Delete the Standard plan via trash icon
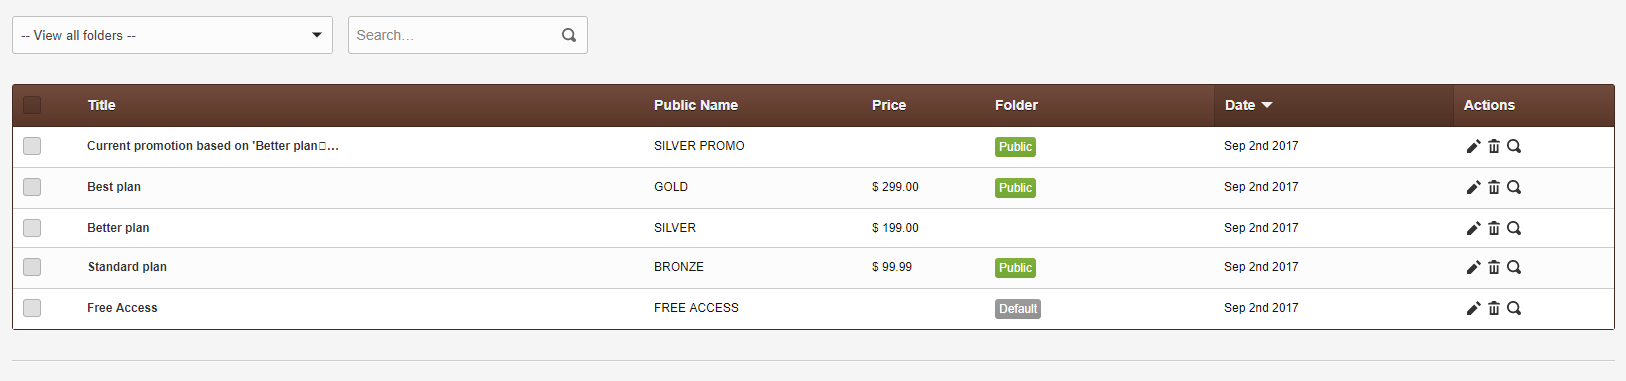This screenshot has width=1626, height=381. point(1494,267)
